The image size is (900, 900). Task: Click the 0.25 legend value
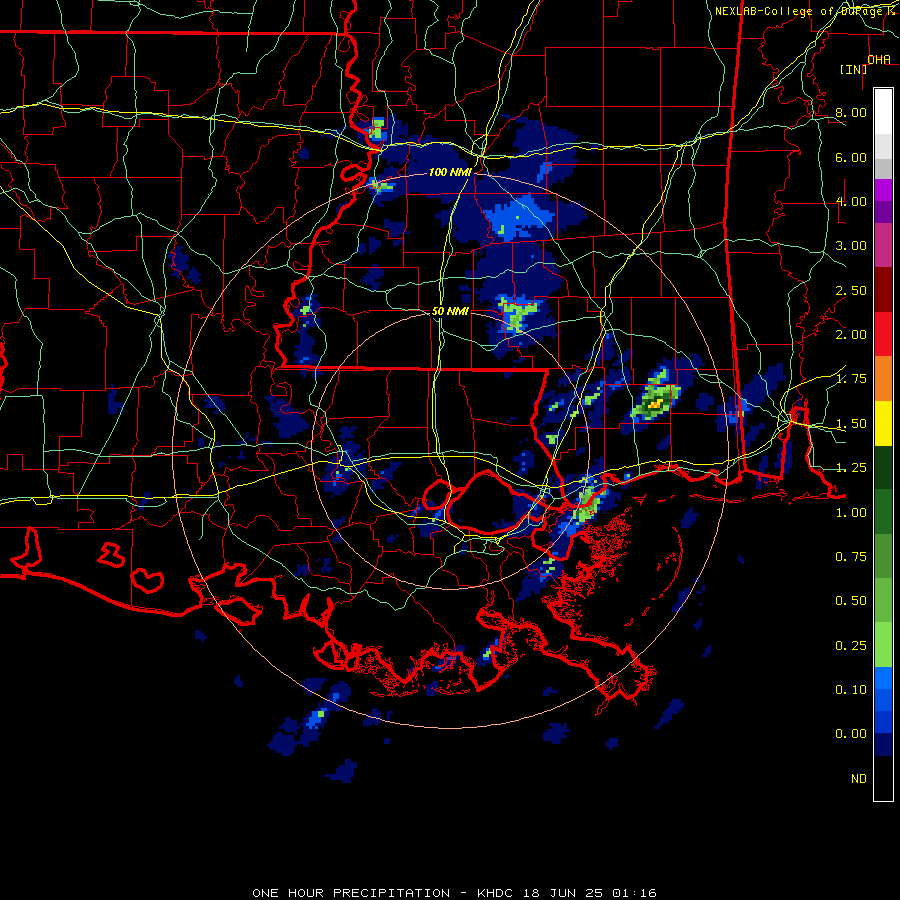coord(851,646)
